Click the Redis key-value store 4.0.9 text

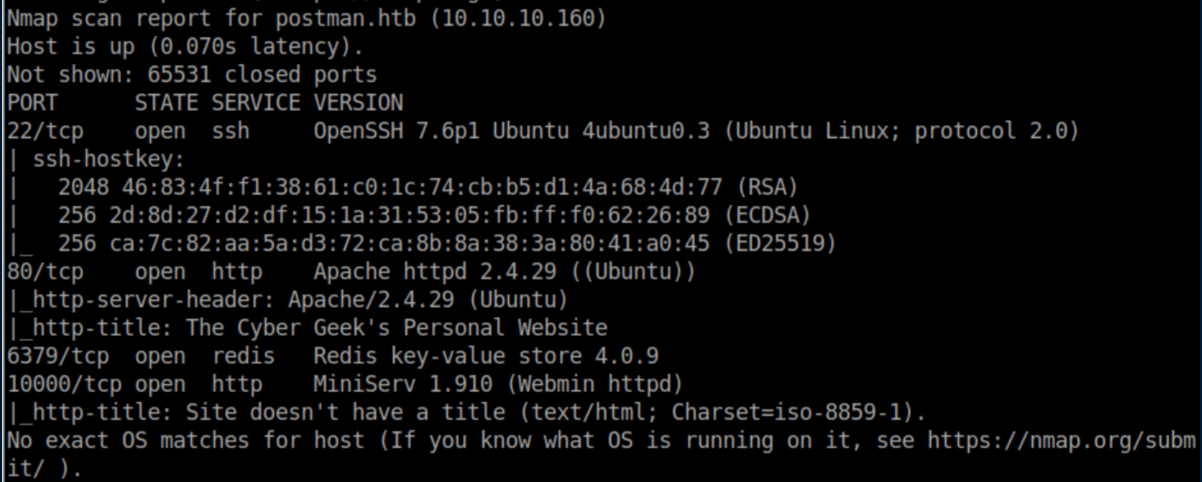pos(485,356)
